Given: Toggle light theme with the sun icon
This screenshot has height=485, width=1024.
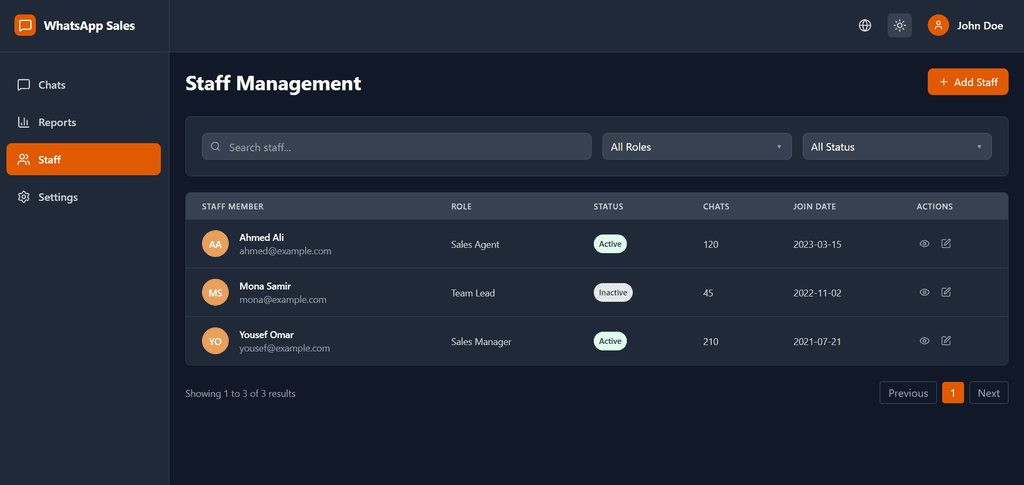Looking at the screenshot, I should (x=900, y=26).
